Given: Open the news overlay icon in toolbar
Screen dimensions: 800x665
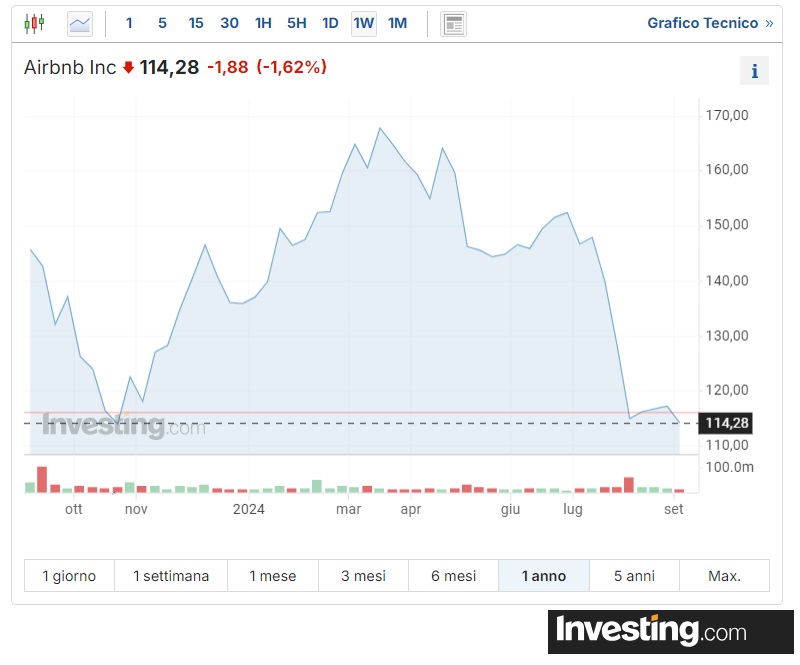Looking at the screenshot, I should tap(453, 24).
